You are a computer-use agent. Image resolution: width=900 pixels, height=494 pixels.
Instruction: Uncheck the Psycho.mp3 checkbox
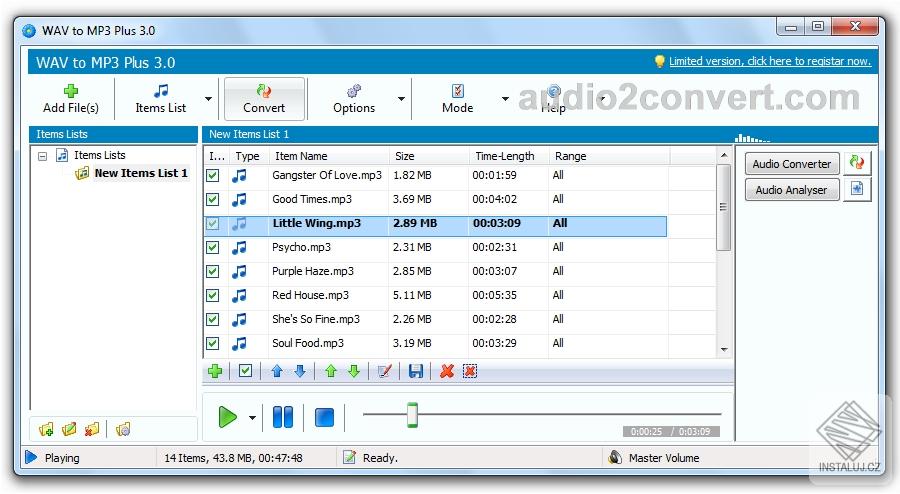pyautogui.click(x=213, y=247)
